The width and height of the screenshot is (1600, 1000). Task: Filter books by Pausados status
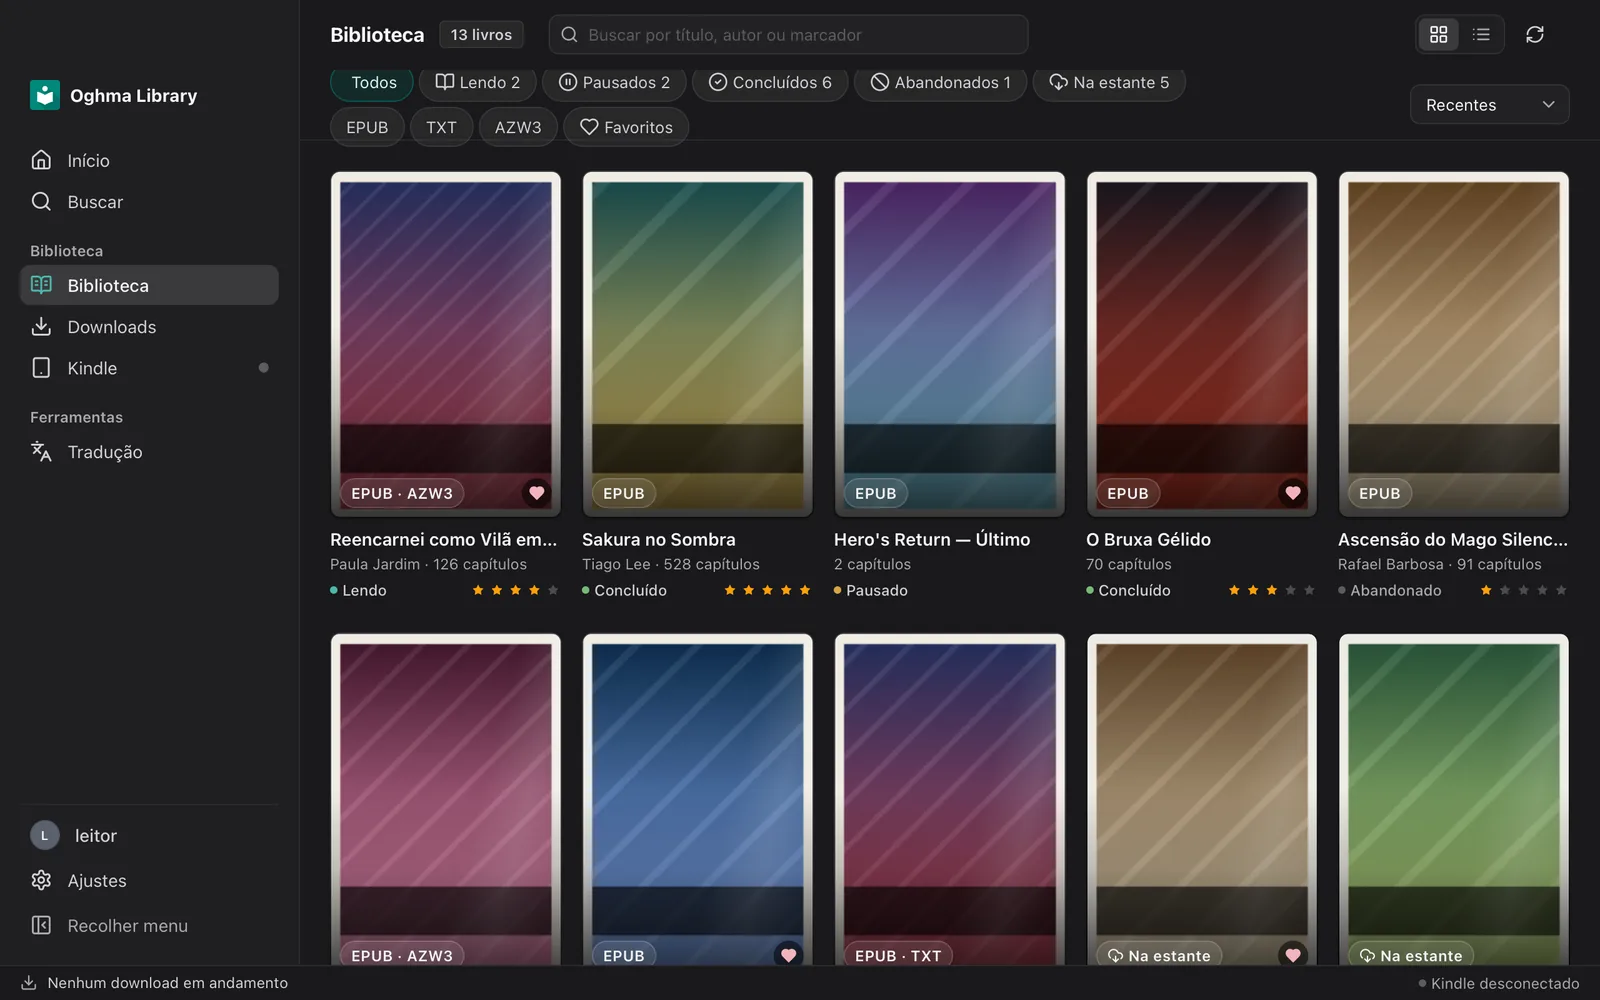pos(614,83)
